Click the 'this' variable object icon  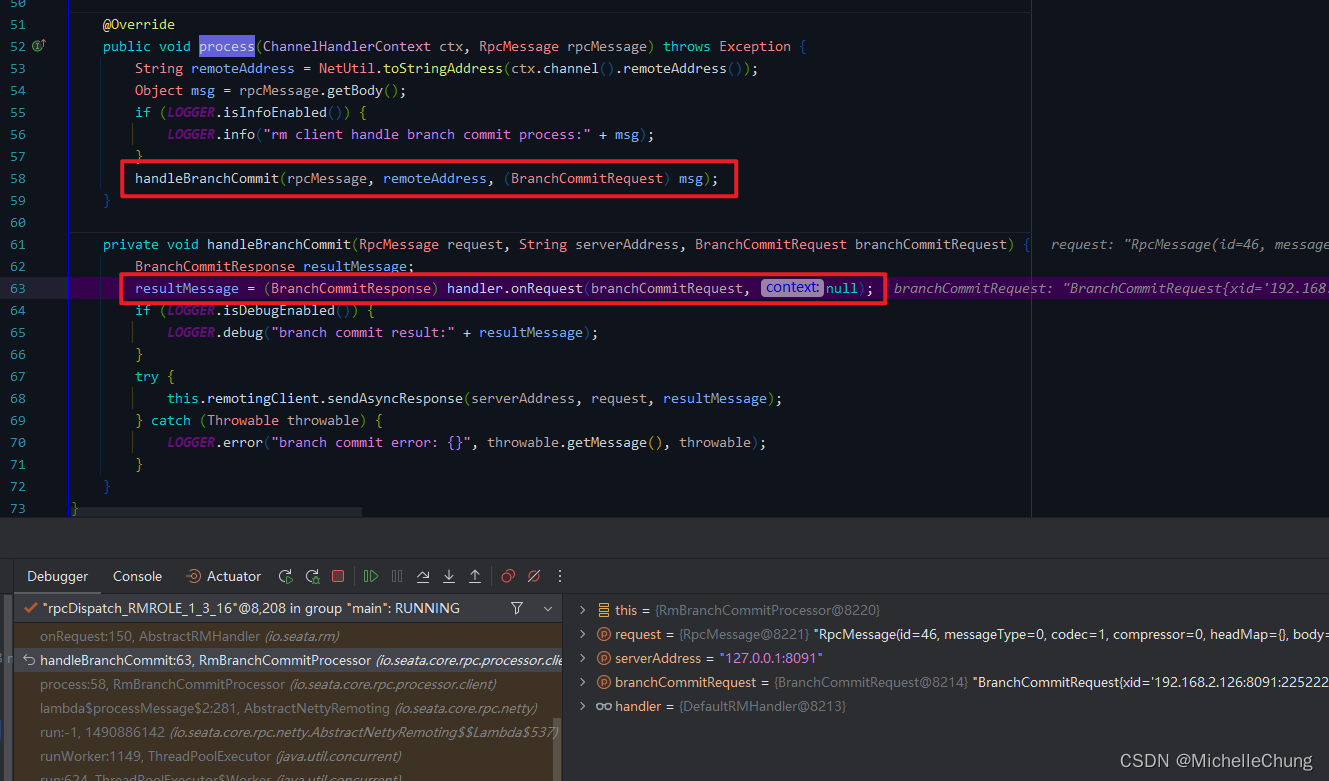coord(603,610)
